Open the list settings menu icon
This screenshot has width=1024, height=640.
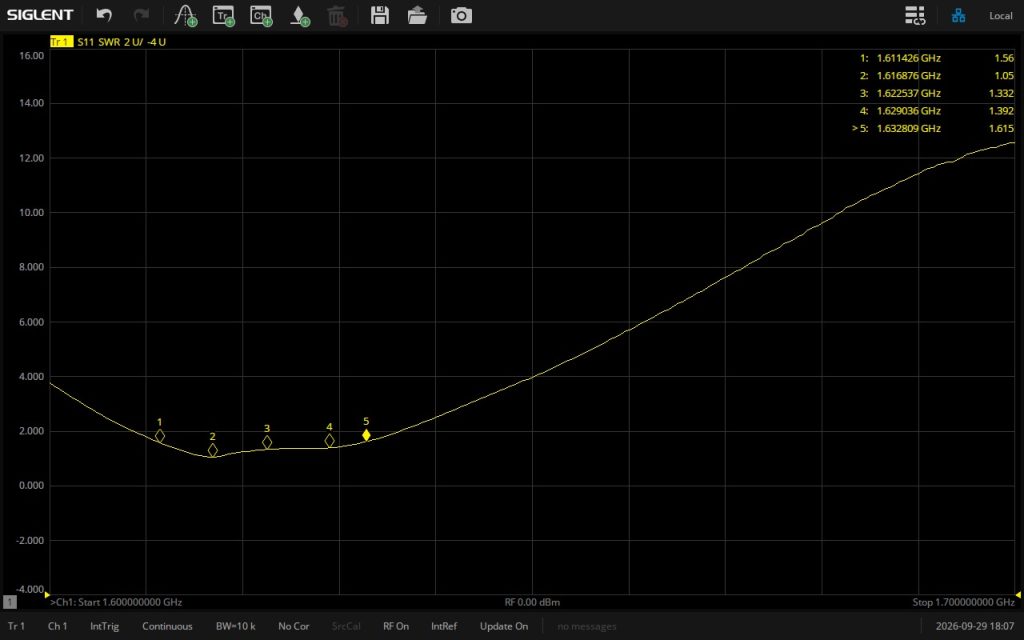coord(915,15)
